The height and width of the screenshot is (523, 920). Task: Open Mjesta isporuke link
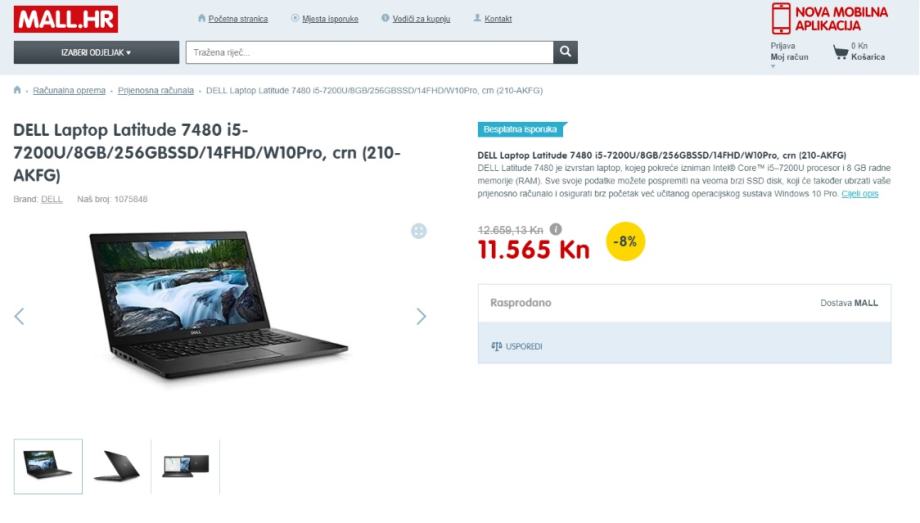330,19
